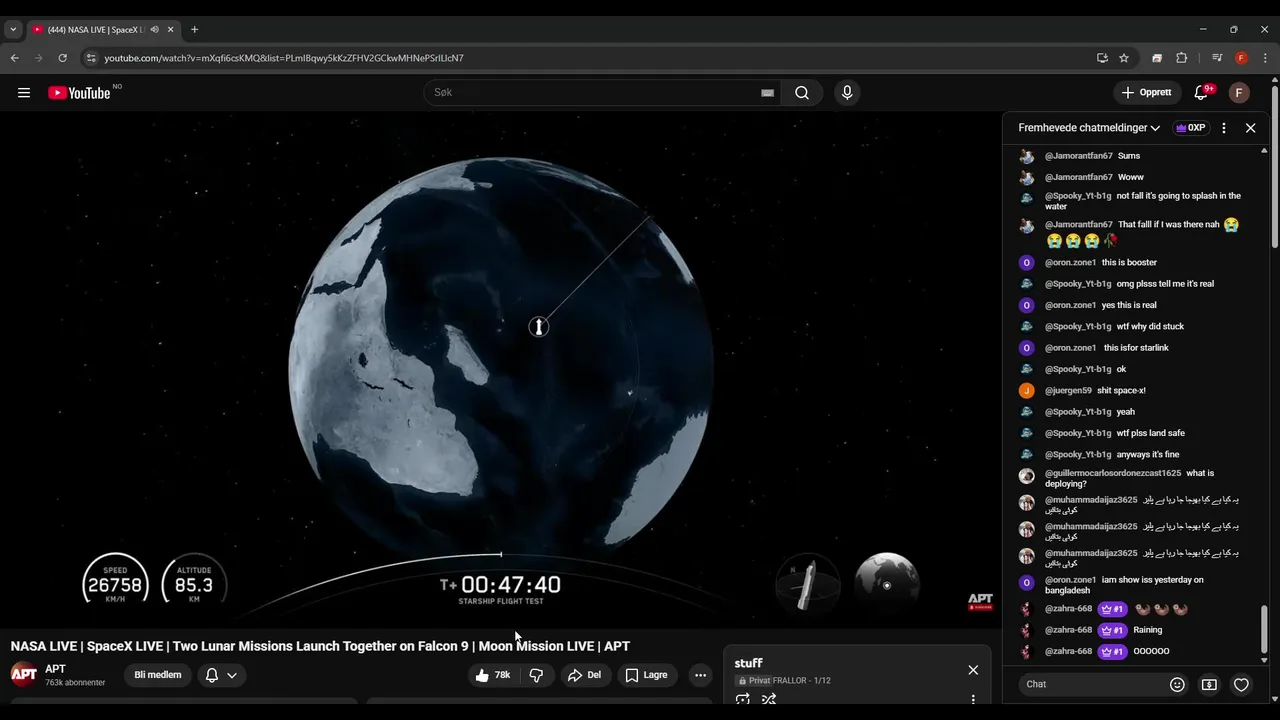Close the NASA LIVE tab
The width and height of the screenshot is (1280, 720).
tap(170, 30)
